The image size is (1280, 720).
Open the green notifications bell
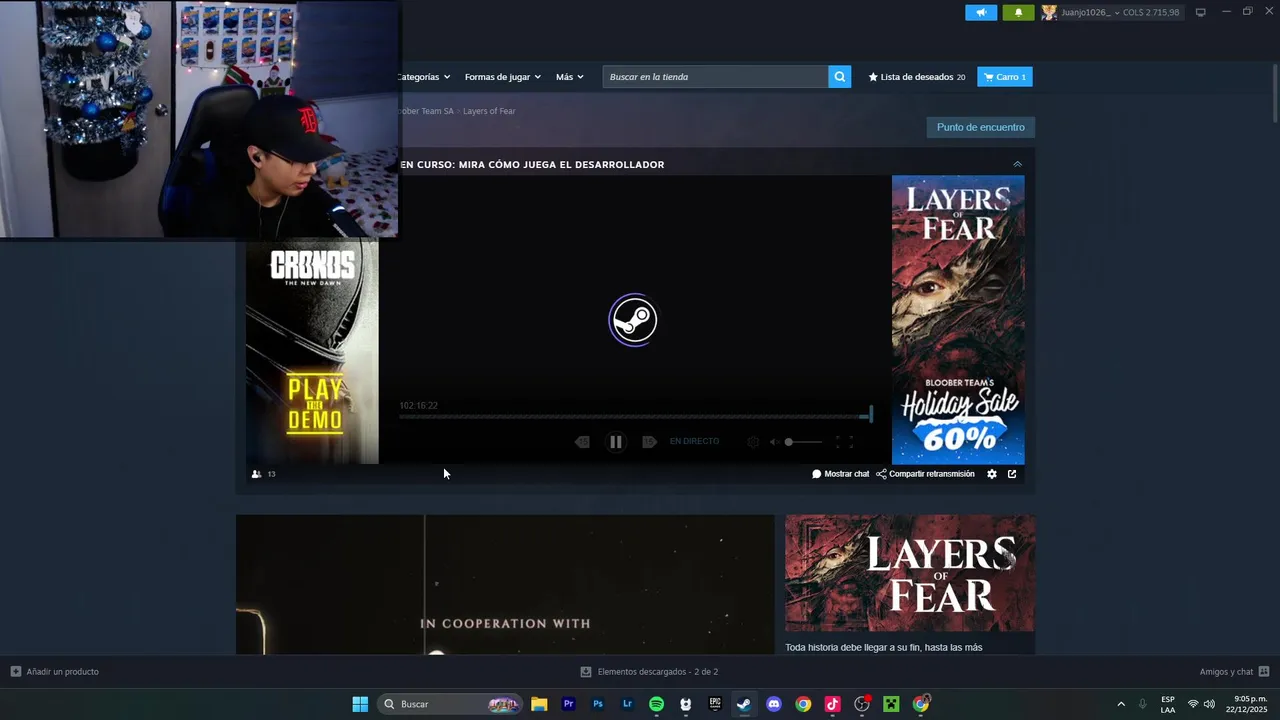(x=1018, y=12)
